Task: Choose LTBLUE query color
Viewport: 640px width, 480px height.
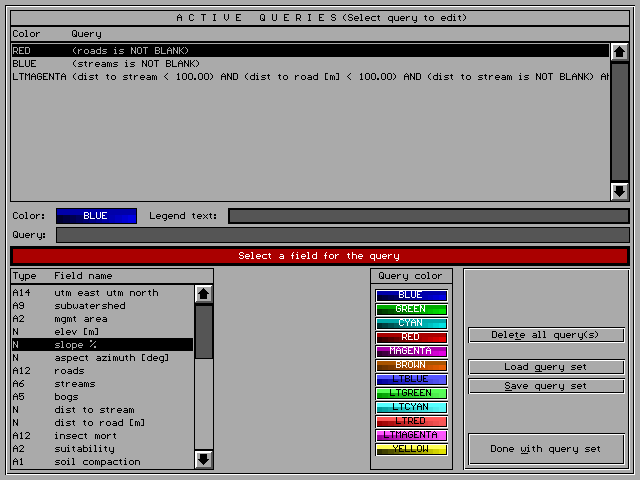Action: (411, 379)
